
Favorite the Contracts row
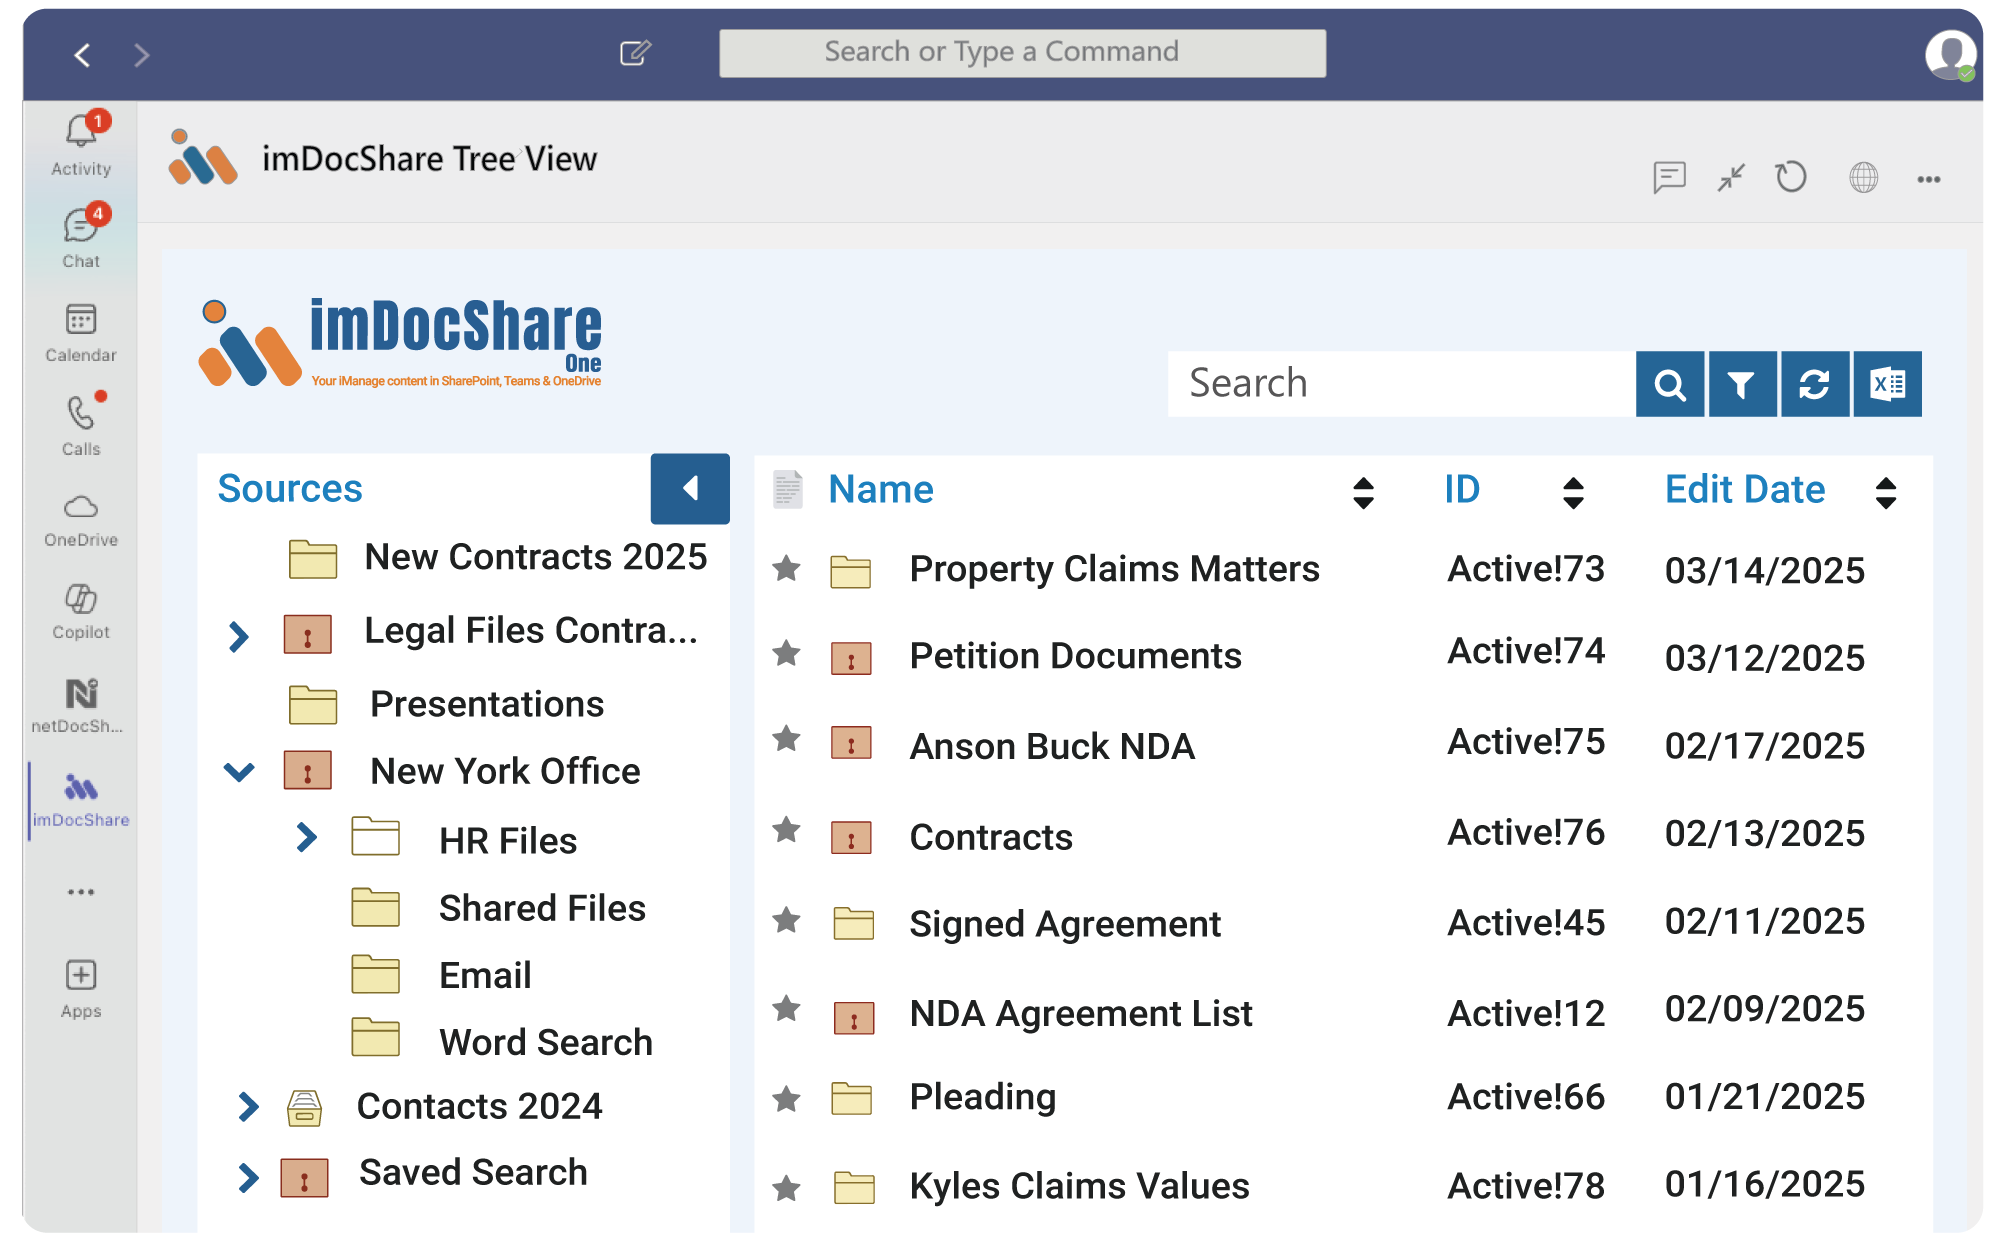(787, 830)
